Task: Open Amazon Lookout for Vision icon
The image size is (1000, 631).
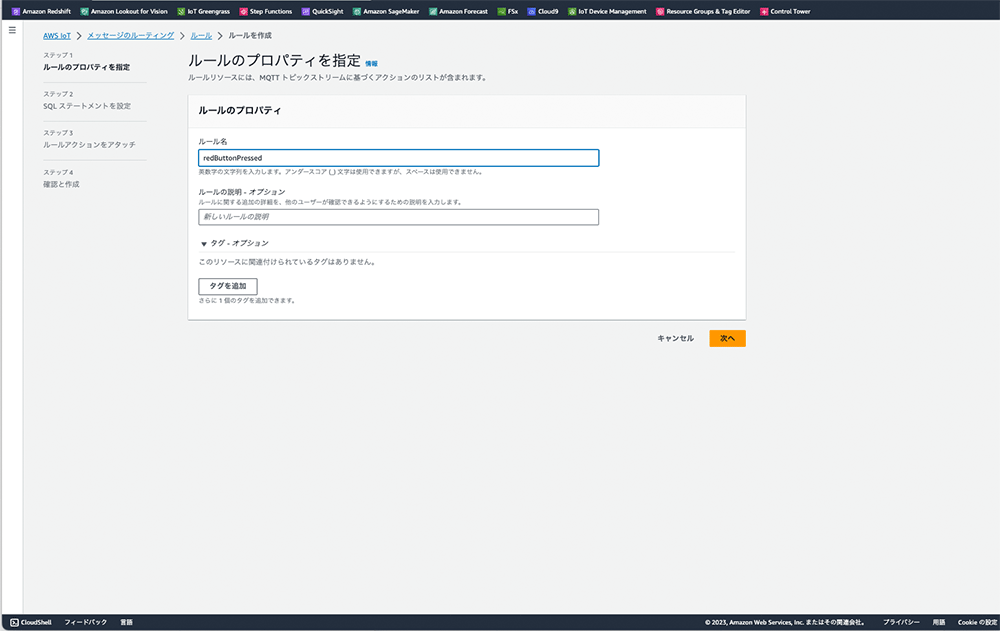Action: pos(84,11)
